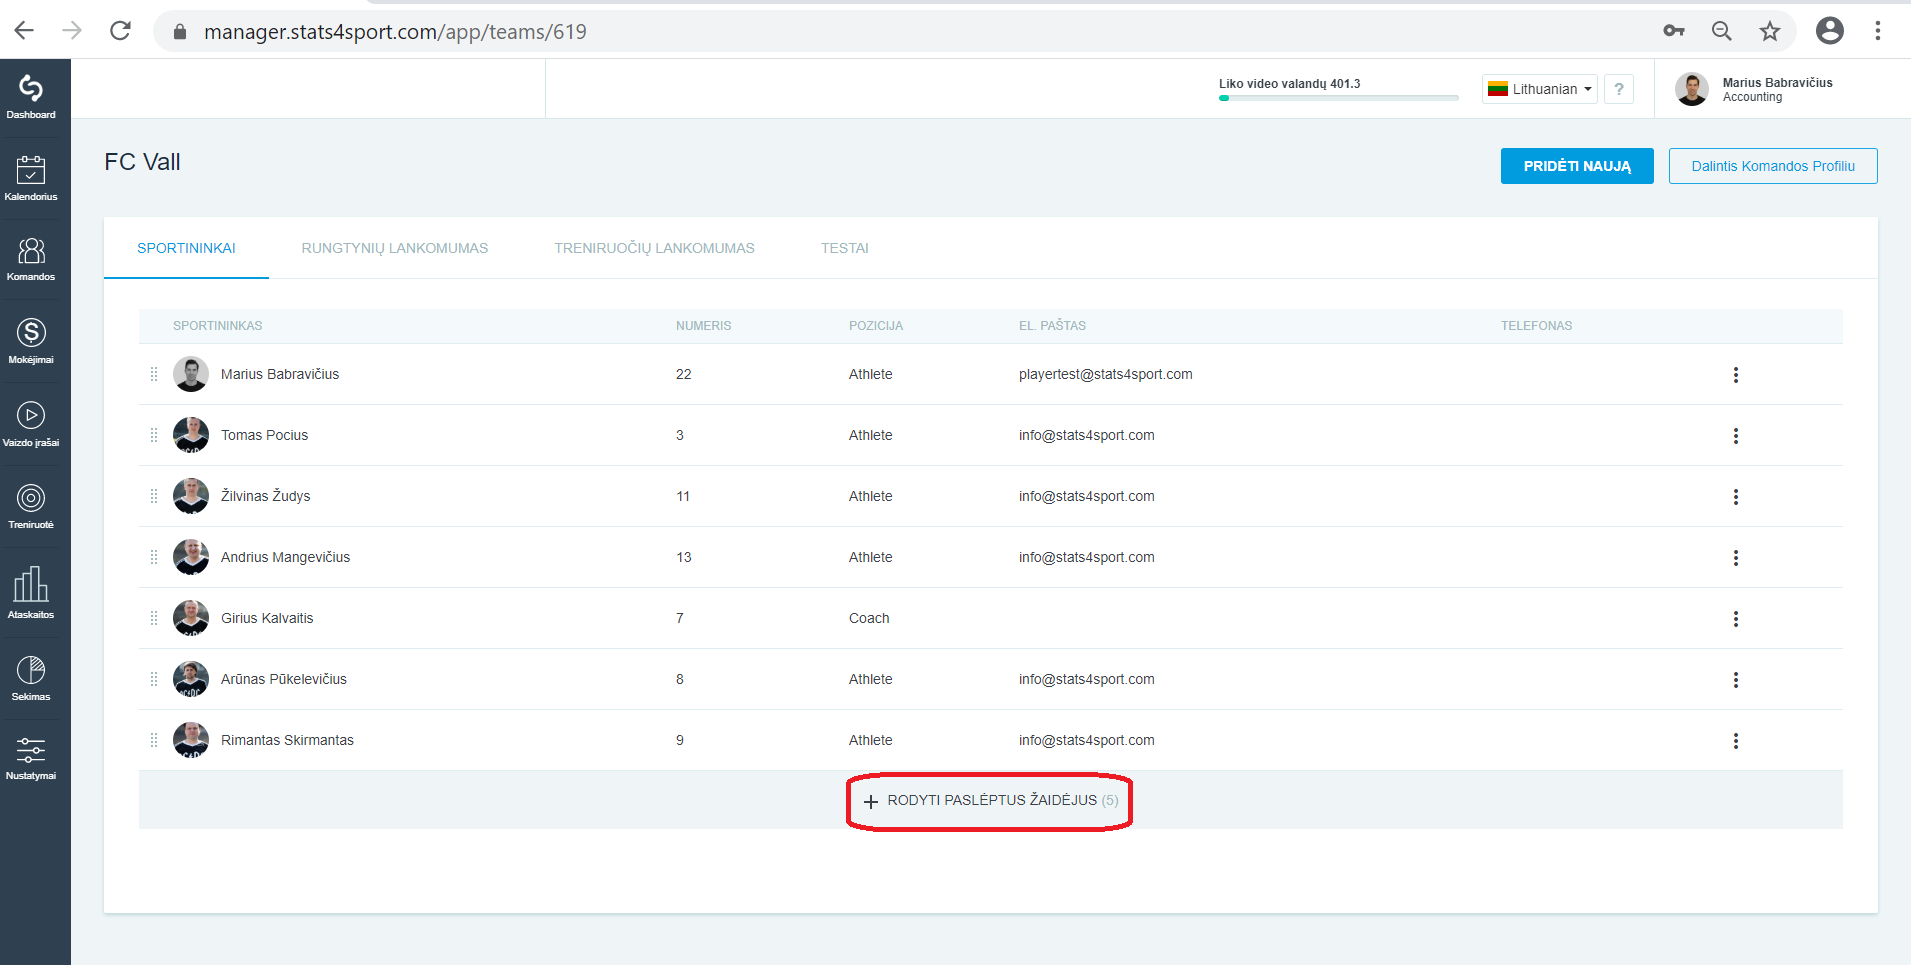1911x965 pixels.
Task: Open Kalendorius from the sidebar
Action: 31,178
